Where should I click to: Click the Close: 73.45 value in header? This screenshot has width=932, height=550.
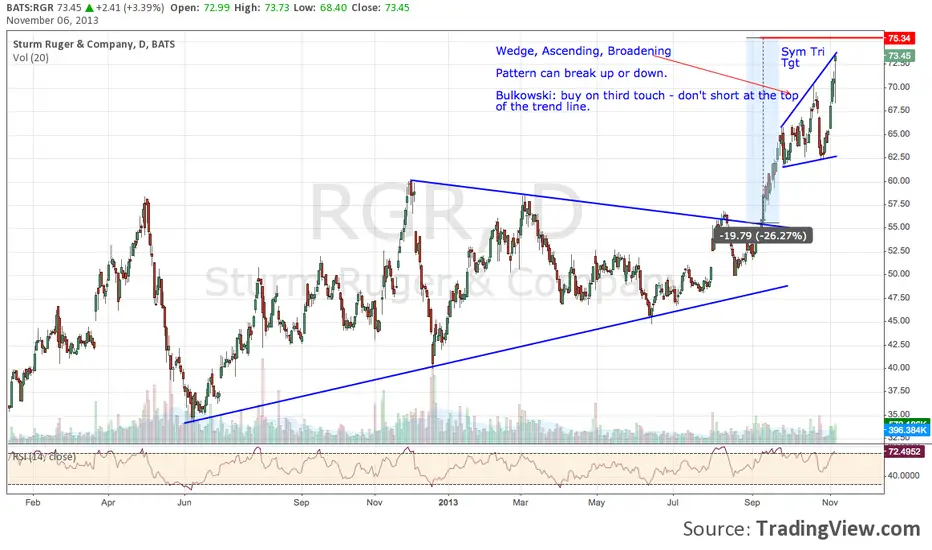pos(380,8)
